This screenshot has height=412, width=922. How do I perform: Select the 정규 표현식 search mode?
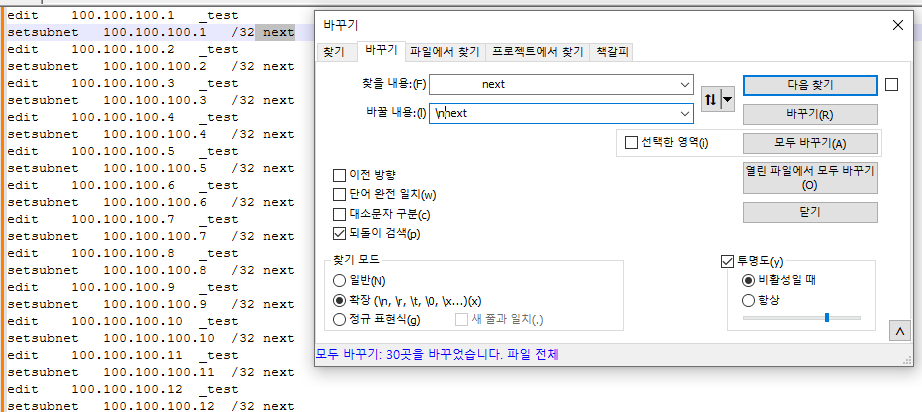(339, 320)
